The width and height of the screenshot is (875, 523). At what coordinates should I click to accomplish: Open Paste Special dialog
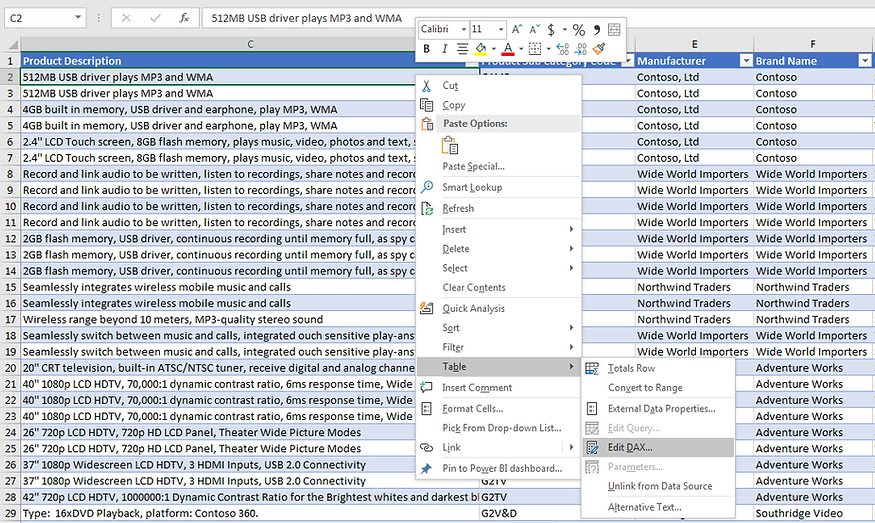[x=499, y=166]
